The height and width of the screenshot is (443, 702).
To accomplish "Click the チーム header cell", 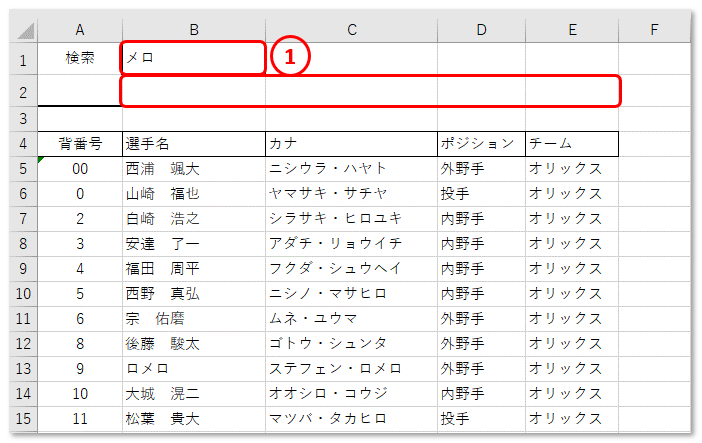I will tap(572, 144).
